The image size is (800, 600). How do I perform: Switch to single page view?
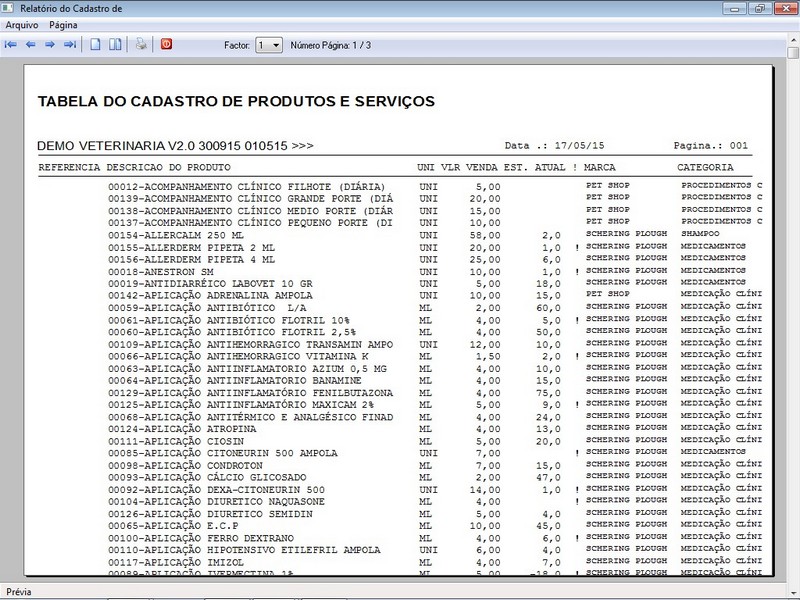click(96, 45)
